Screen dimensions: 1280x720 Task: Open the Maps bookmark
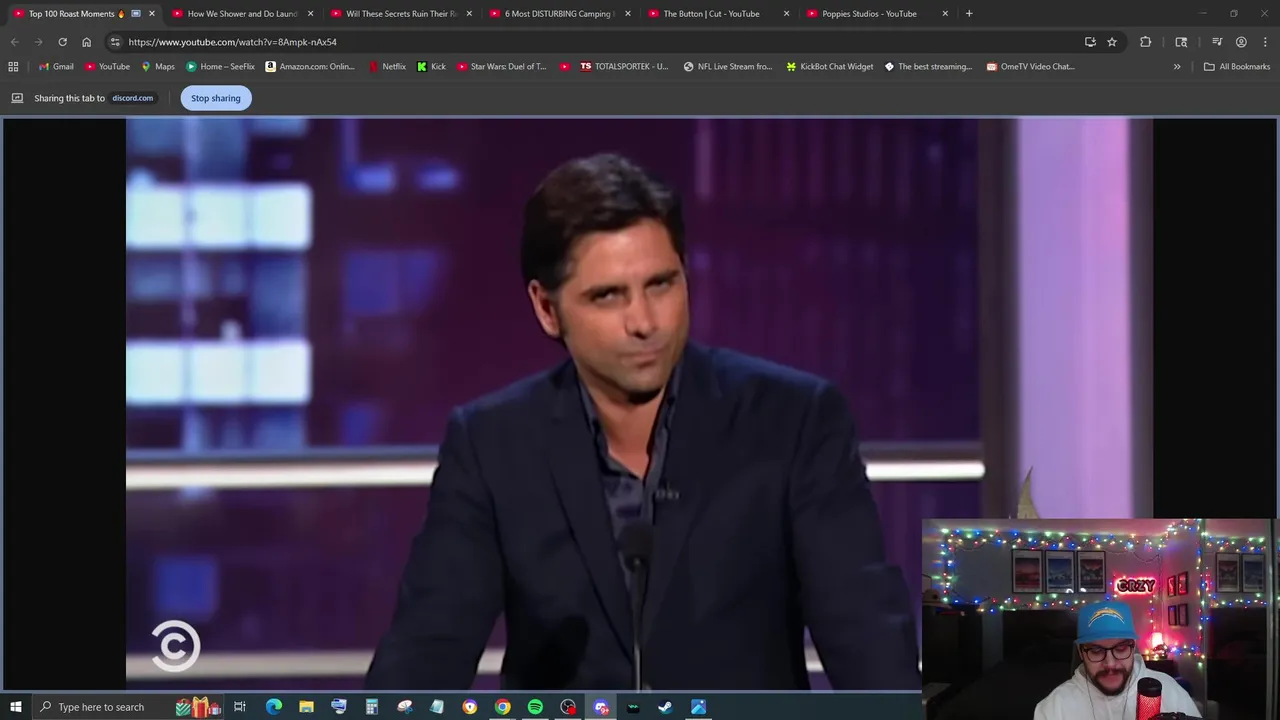158,67
